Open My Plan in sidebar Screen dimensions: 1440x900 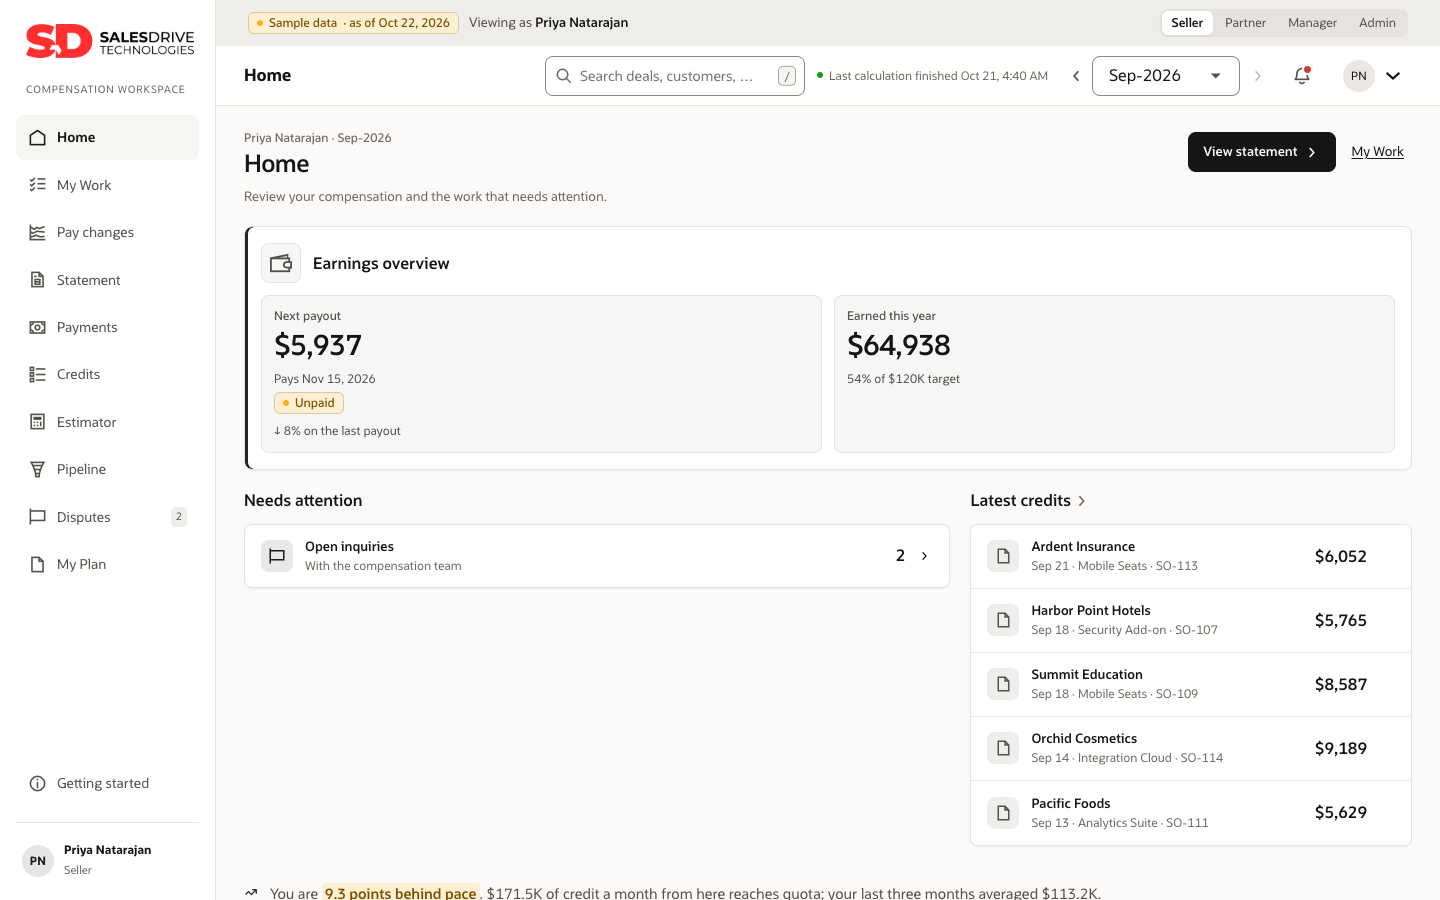(x=107, y=564)
